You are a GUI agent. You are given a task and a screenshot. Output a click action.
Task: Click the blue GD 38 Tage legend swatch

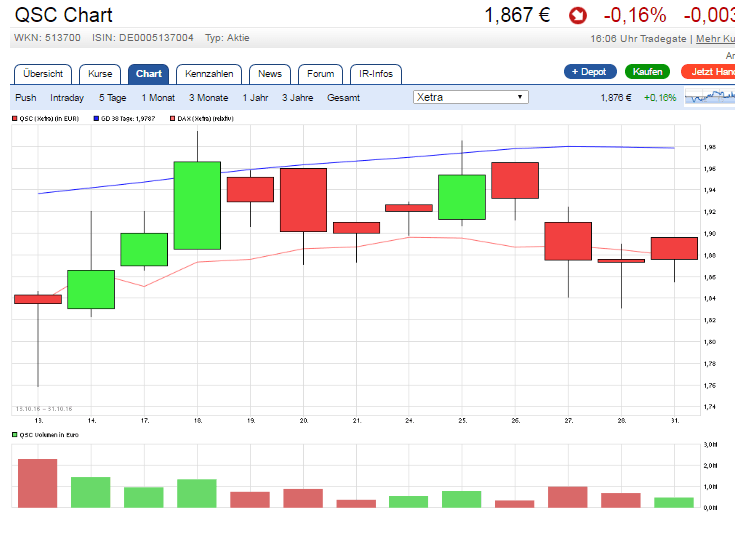(x=96, y=119)
